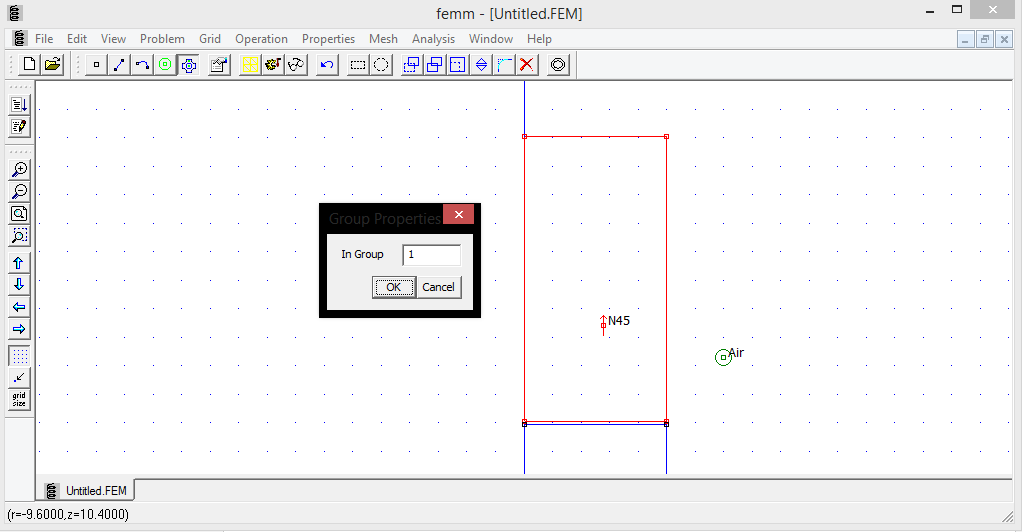Run the yellow mesh generator
The width and height of the screenshot is (1022, 532).
pos(250,65)
